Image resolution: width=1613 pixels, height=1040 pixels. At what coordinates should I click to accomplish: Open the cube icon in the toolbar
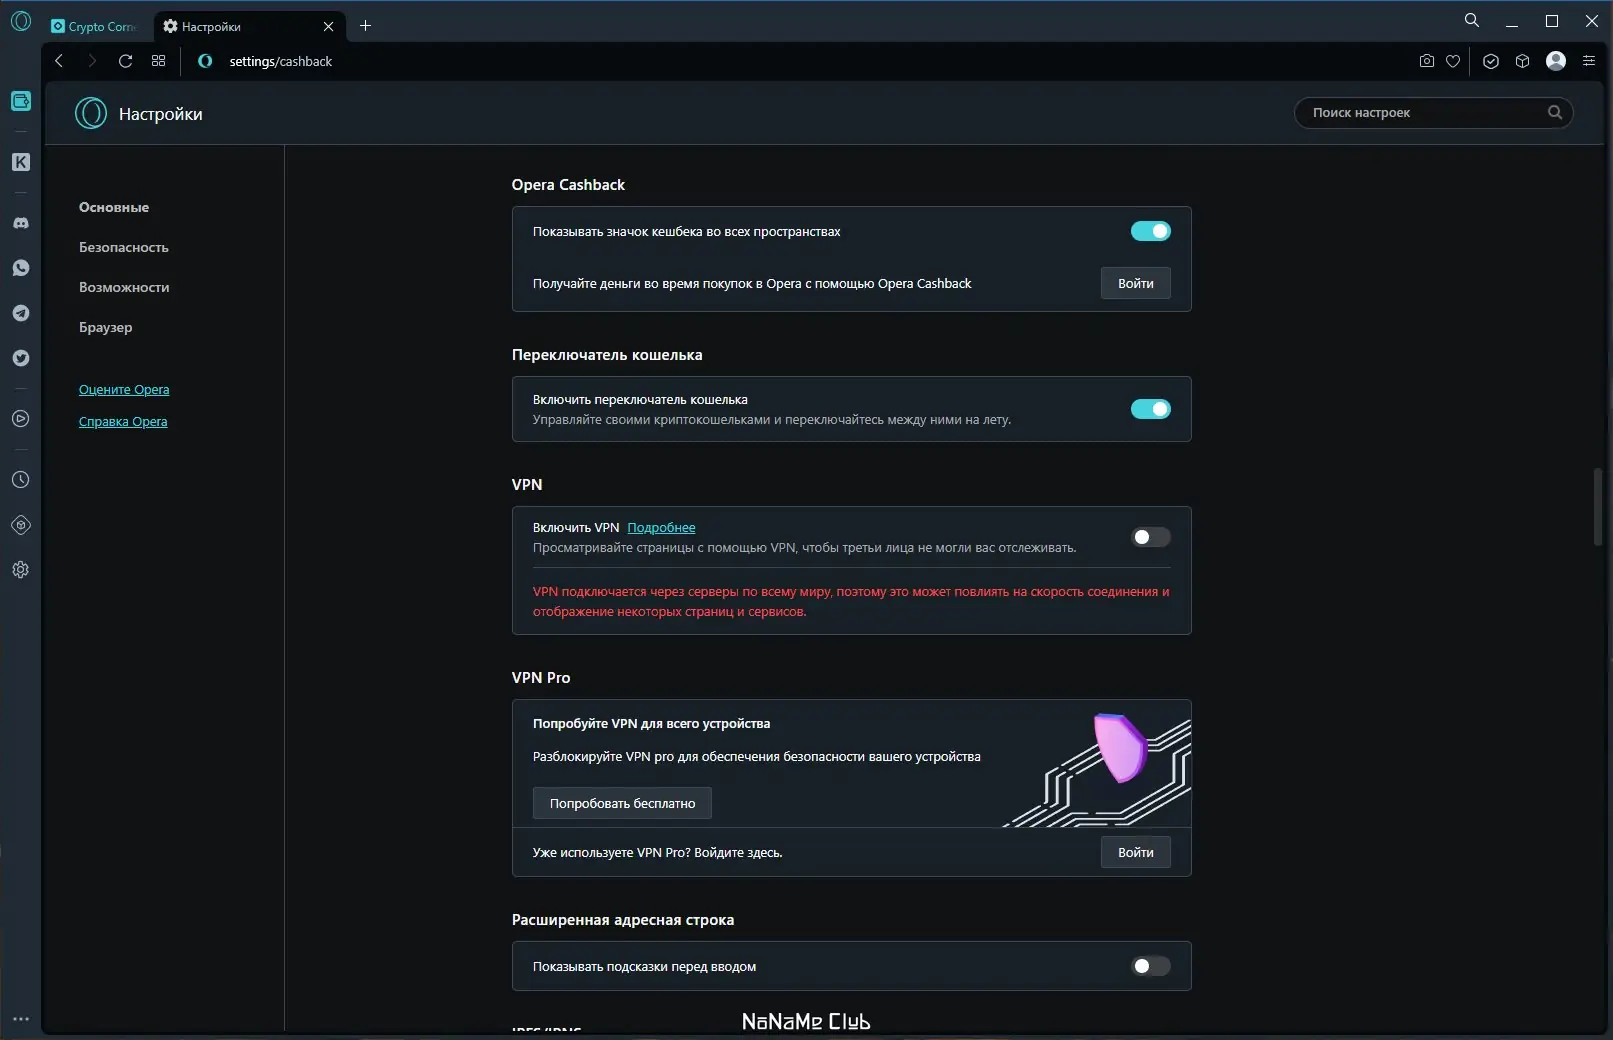[x=1522, y=61]
